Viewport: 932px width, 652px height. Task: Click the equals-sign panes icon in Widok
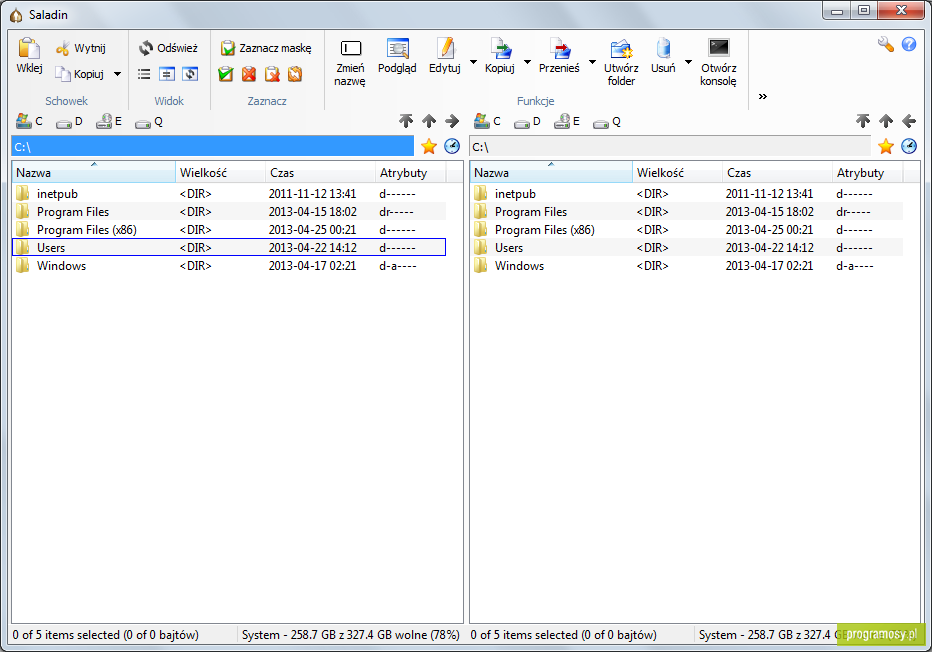coord(167,74)
